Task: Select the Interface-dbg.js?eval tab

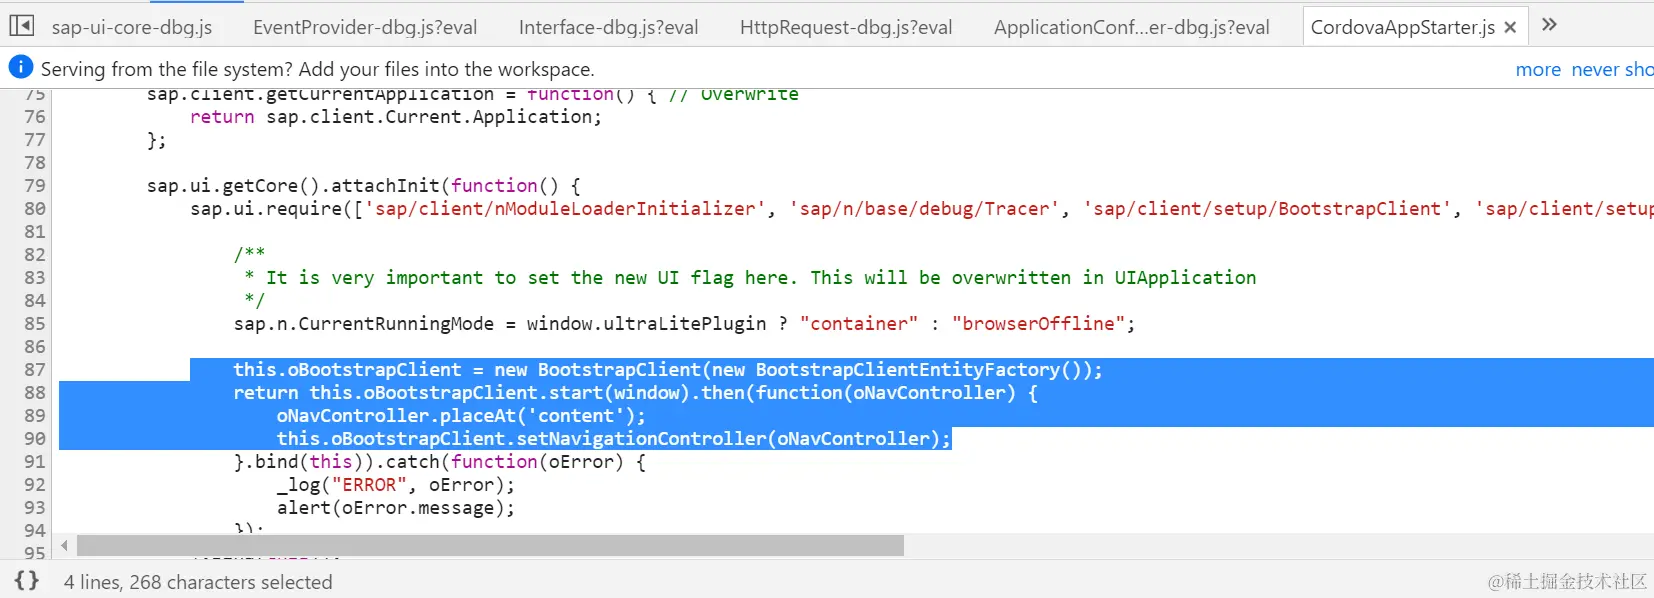Action: 608,27
